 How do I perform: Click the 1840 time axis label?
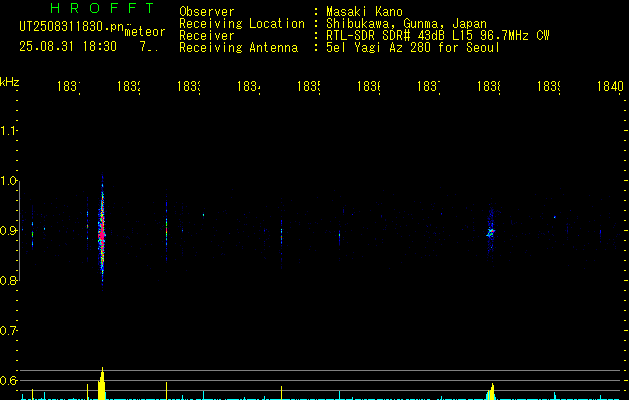(x=610, y=86)
